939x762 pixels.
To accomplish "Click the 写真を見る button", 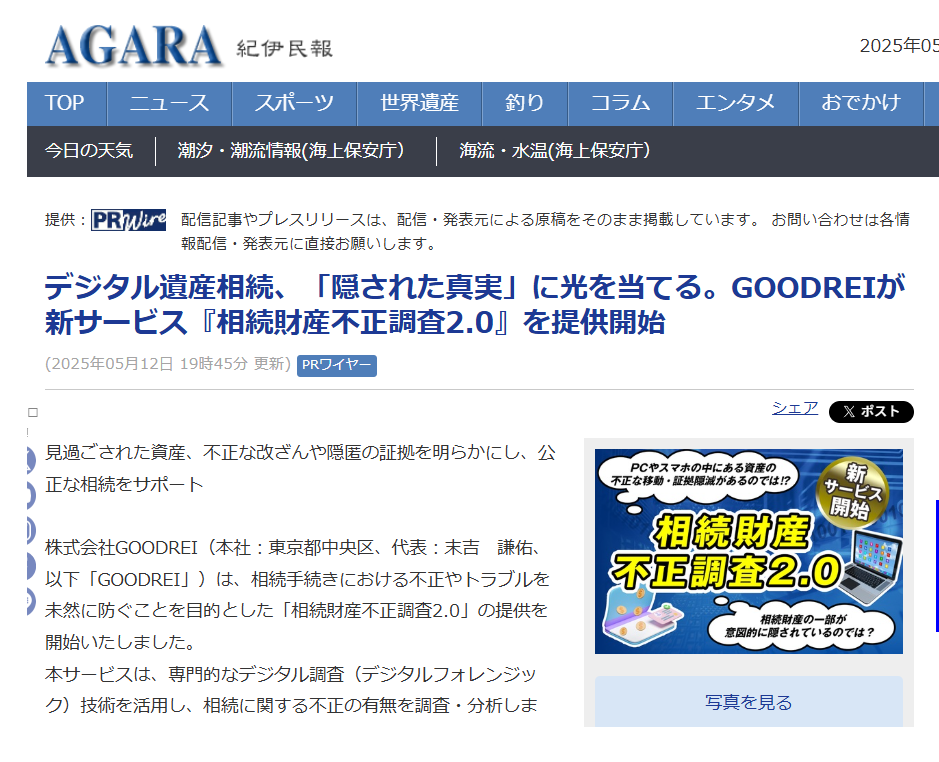I will (x=748, y=702).
